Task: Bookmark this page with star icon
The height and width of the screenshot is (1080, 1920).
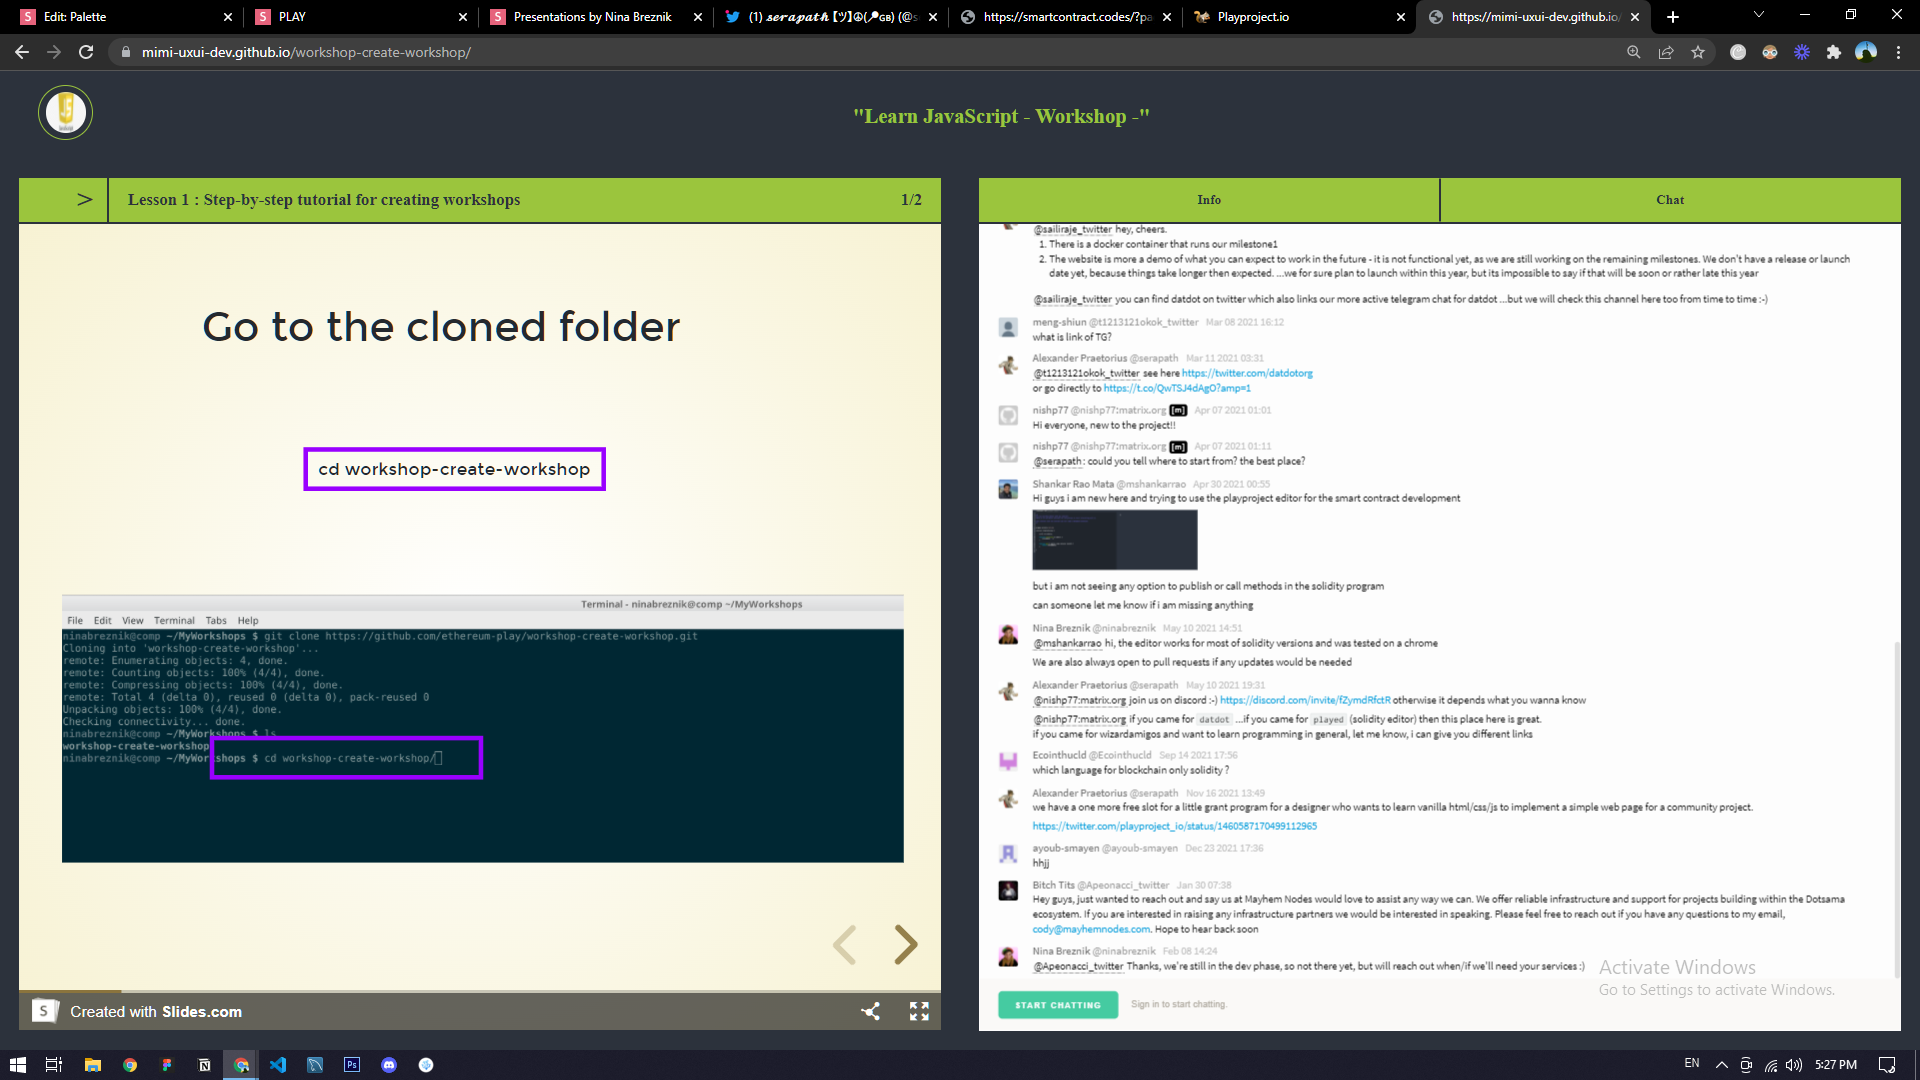Action: pyautogui.click(x=1698, y=52)
